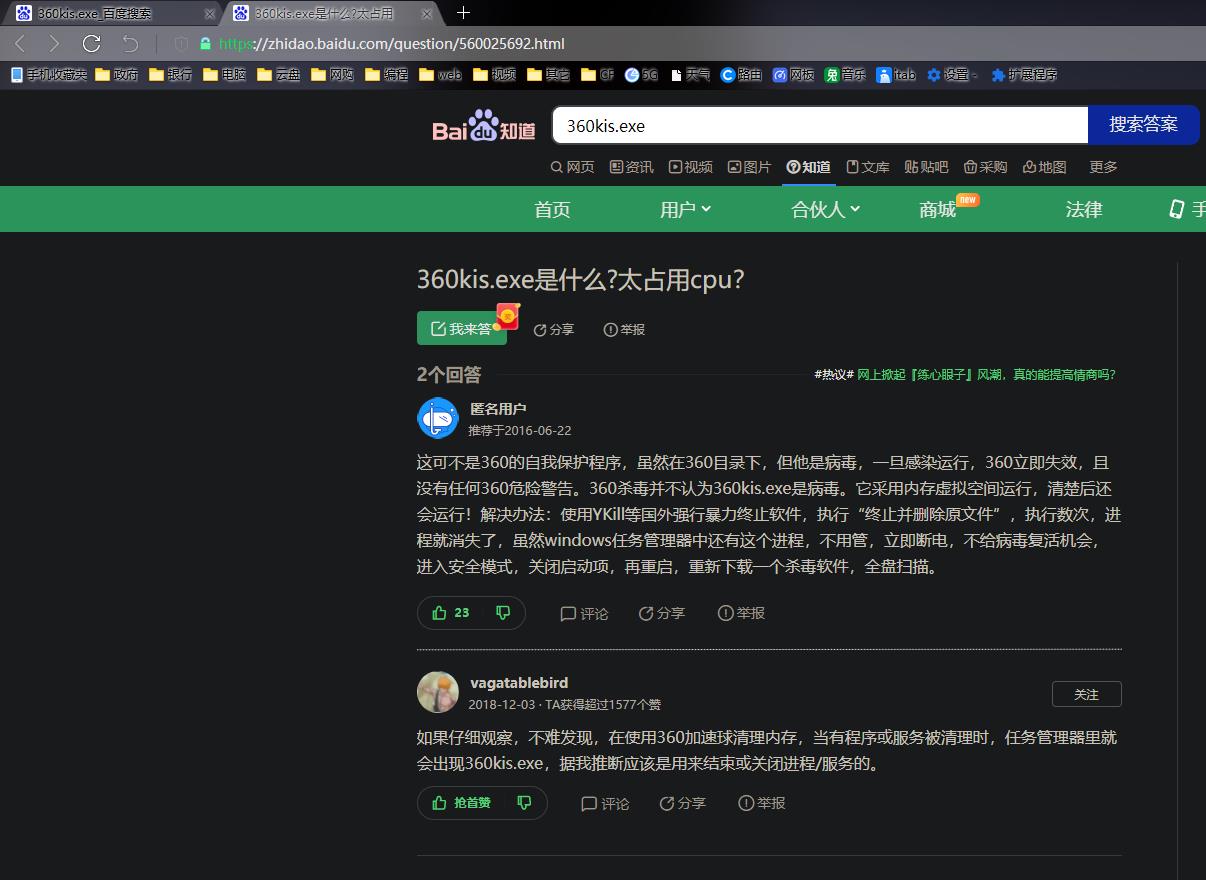This screenshot has width=1206, height=880.
Task: Share the 匿名用户 answer via 分享
Action: point(662,613)
